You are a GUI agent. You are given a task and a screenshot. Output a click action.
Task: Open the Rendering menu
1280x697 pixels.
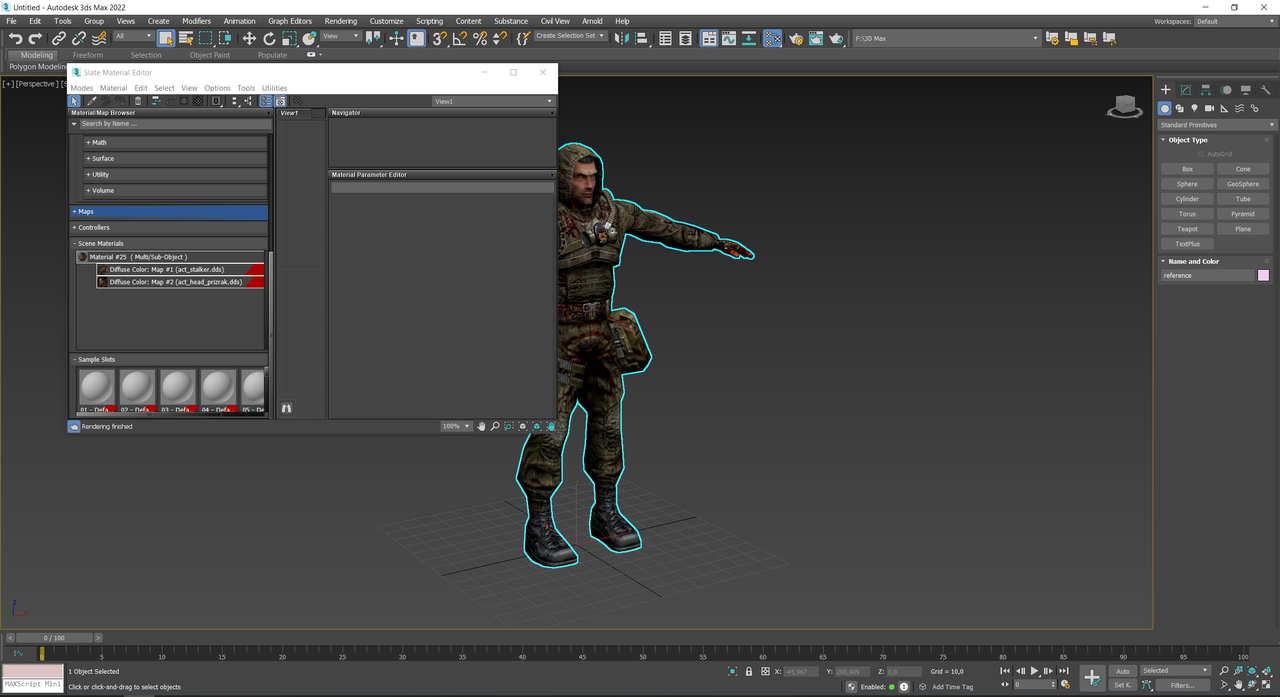(340, 21)
